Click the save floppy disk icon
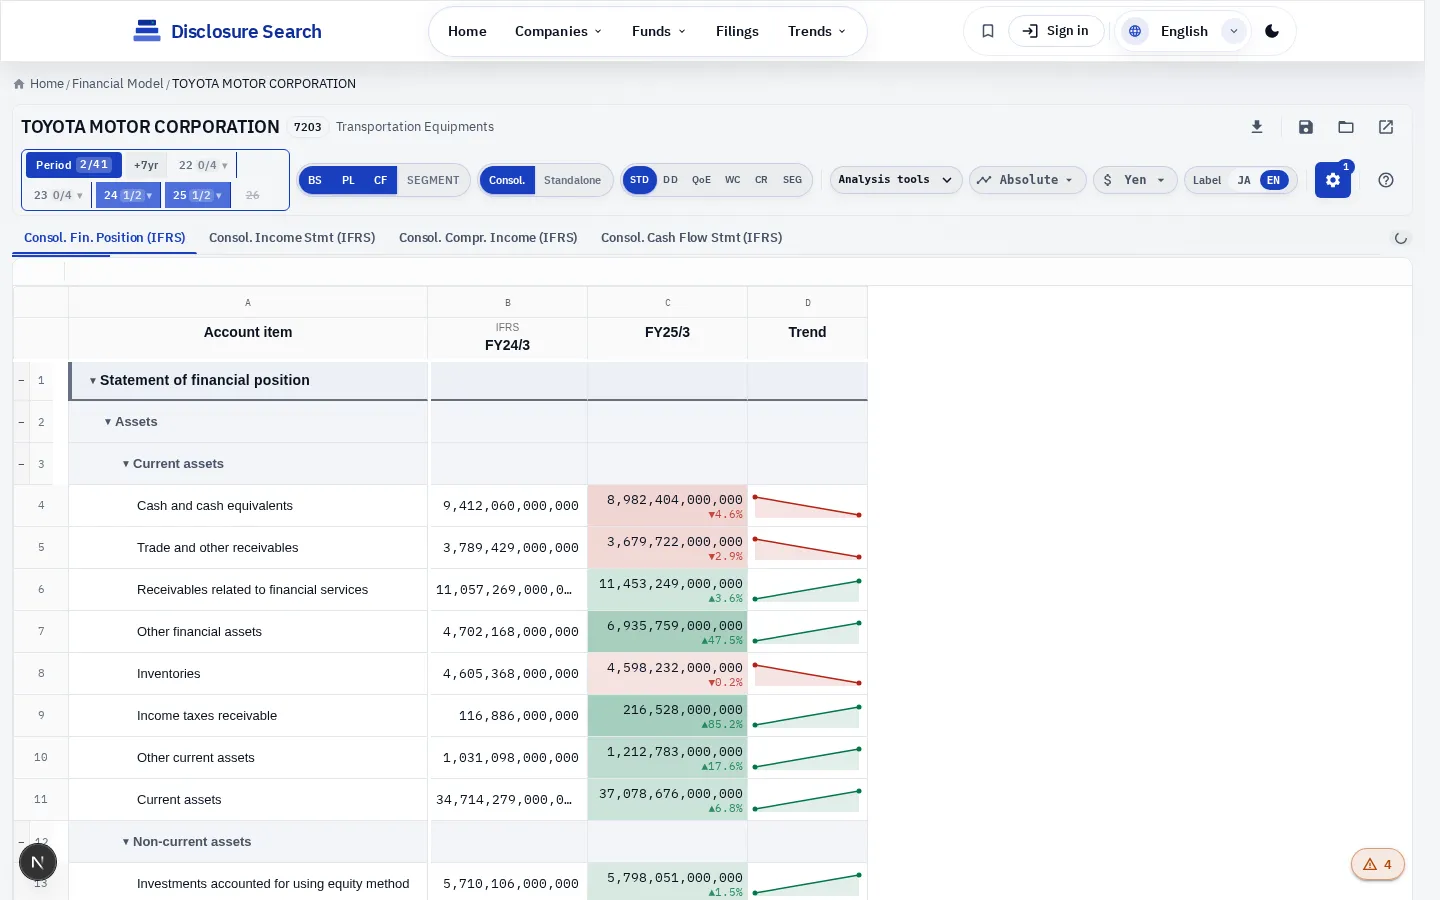This screenshot has height=900, width=1440. [1306, 127]
